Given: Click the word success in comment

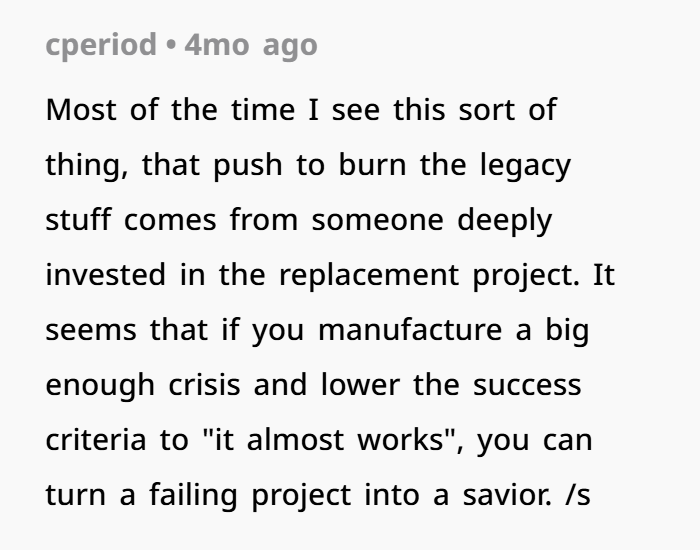Looking at the screenshot, I should point(527,385).
